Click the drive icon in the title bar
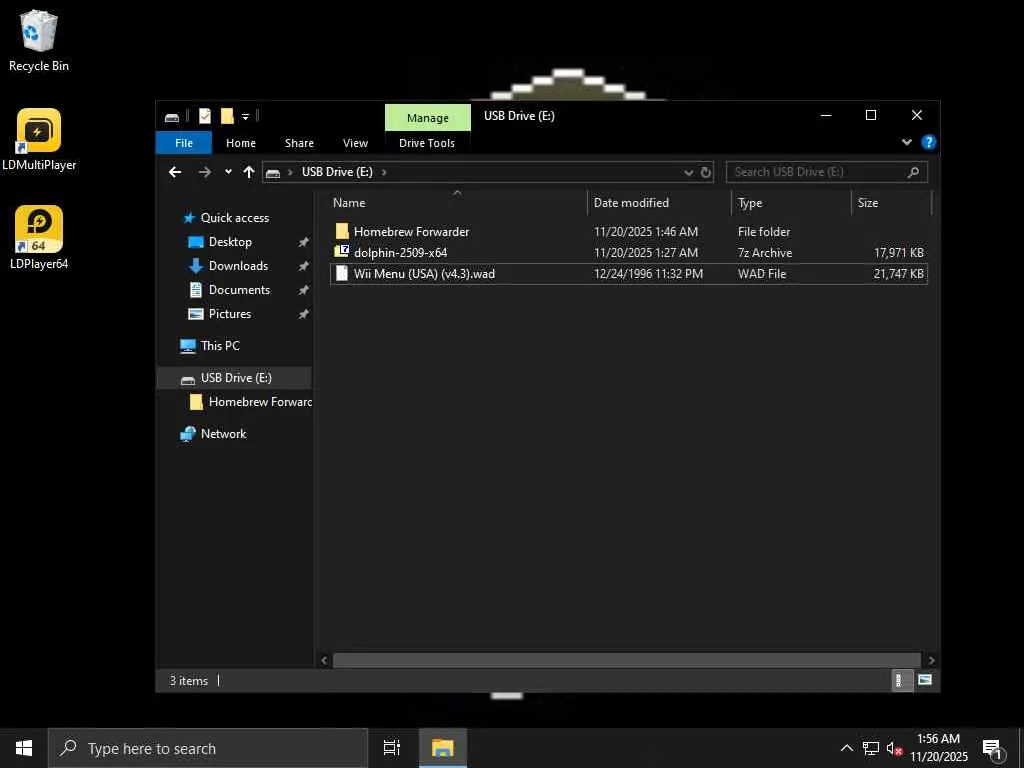1024x768 pixels. [172, 117]
